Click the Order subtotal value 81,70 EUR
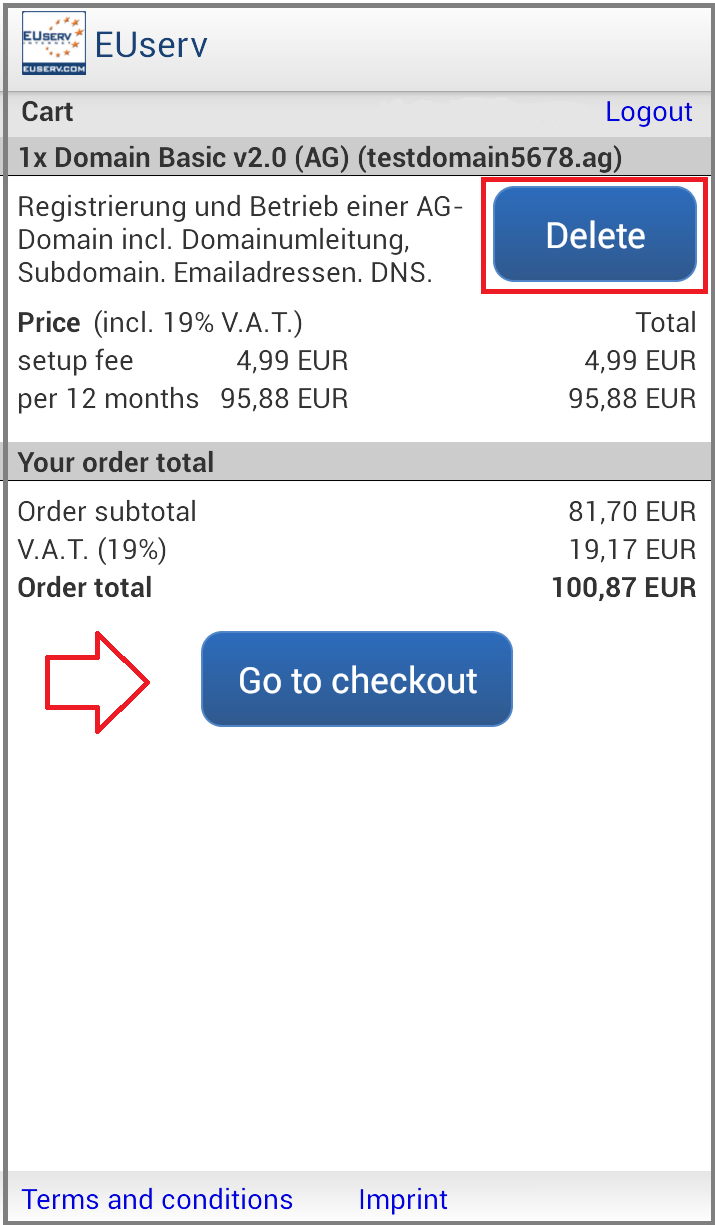 click(632, 511)
